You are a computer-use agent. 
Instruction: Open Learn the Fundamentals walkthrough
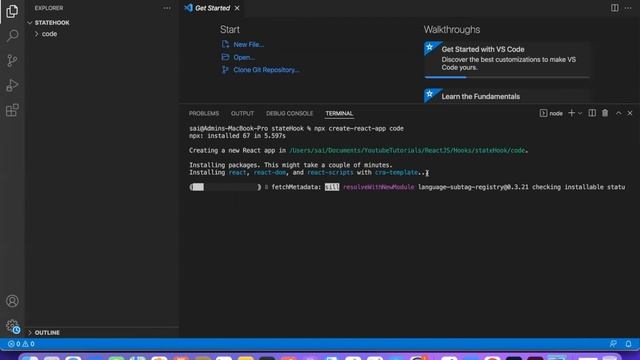pyautogui.click(x=507, y=96)
